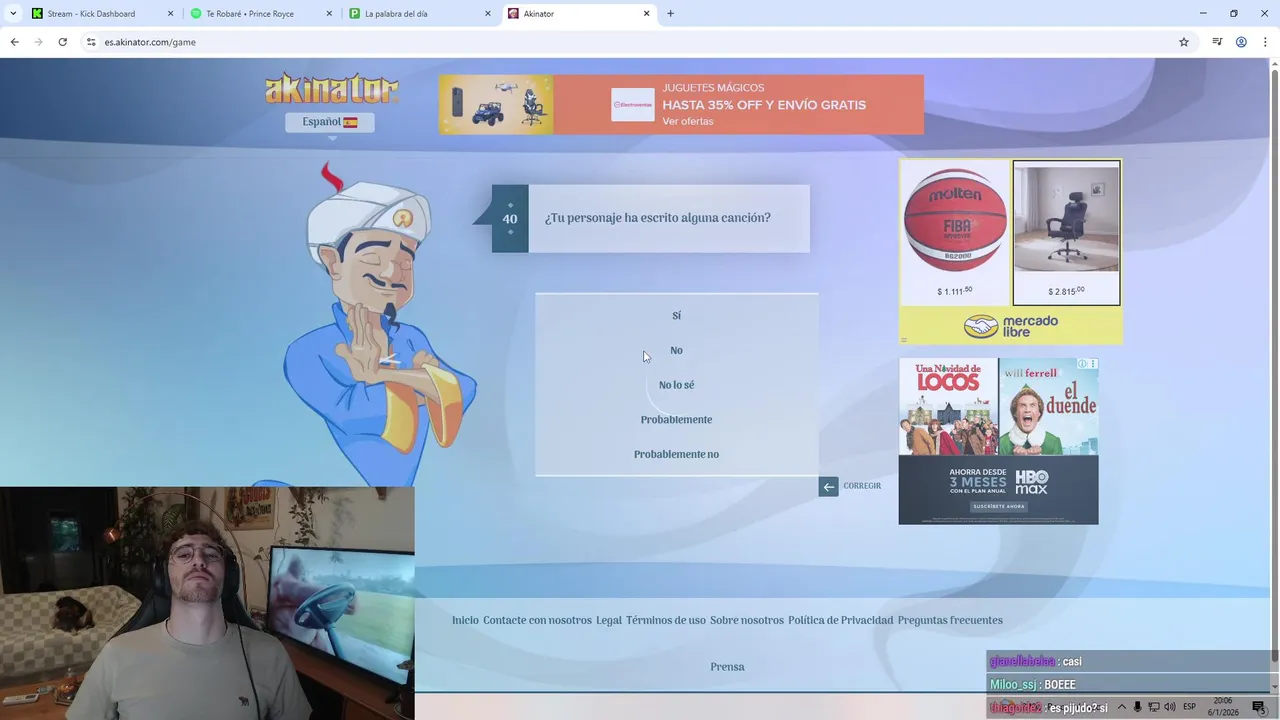View site information icon in address bar
This screenshot has height=720, width=1280.
tap(91, 42)
